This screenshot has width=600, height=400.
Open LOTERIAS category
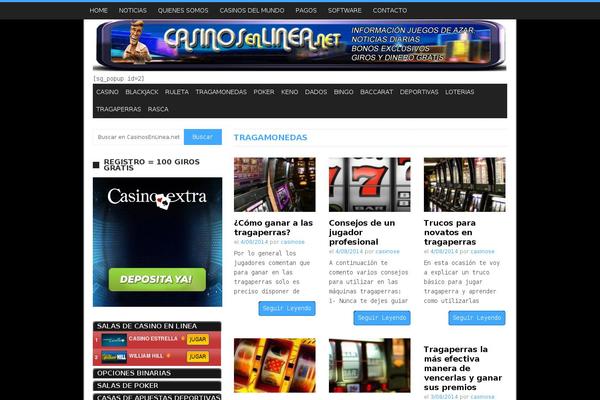(x=460, y=92)
